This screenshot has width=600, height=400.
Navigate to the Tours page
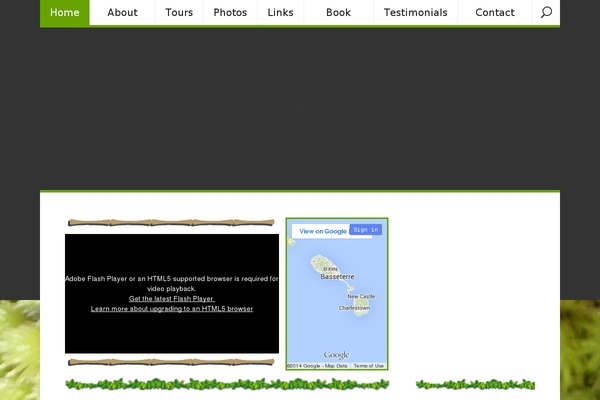(x=179, y=13)
